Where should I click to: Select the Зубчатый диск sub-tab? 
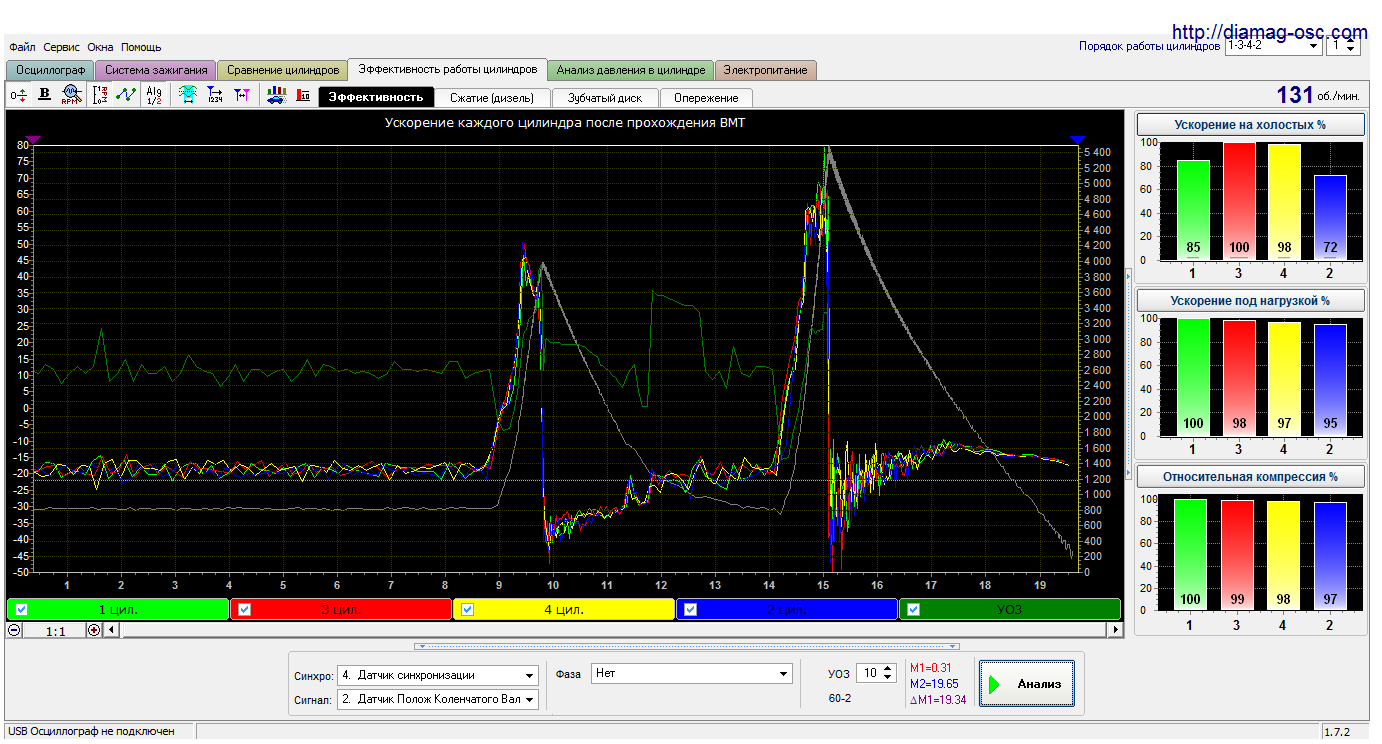(605, 98)
